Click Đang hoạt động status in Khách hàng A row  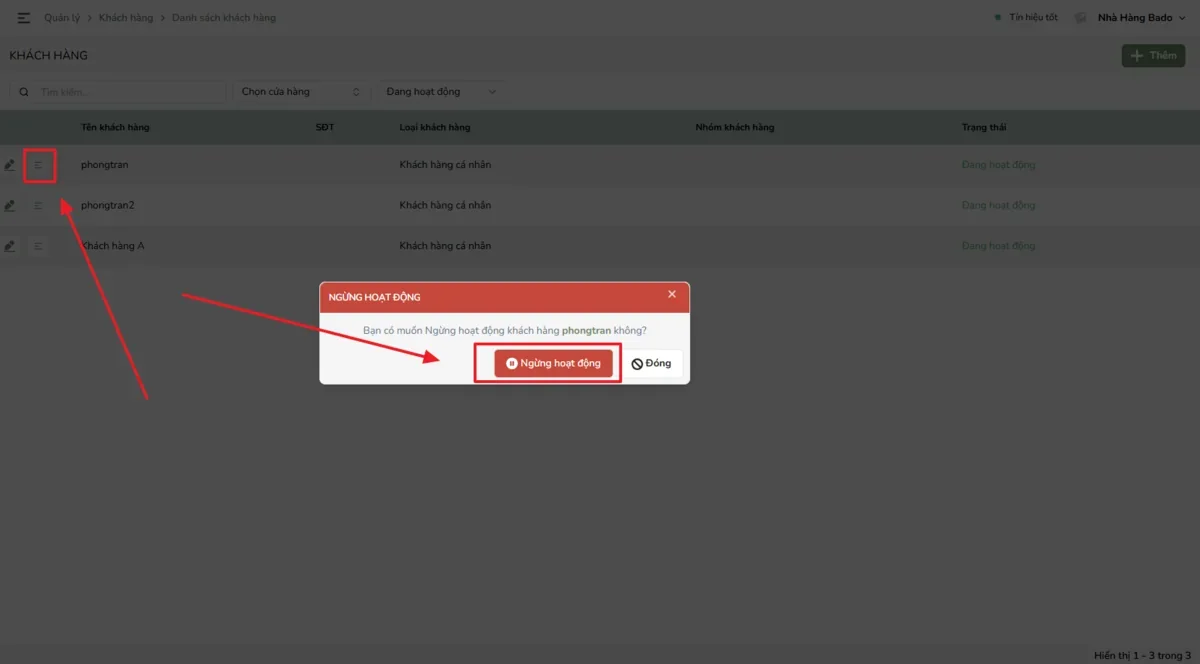pos(999,246)
